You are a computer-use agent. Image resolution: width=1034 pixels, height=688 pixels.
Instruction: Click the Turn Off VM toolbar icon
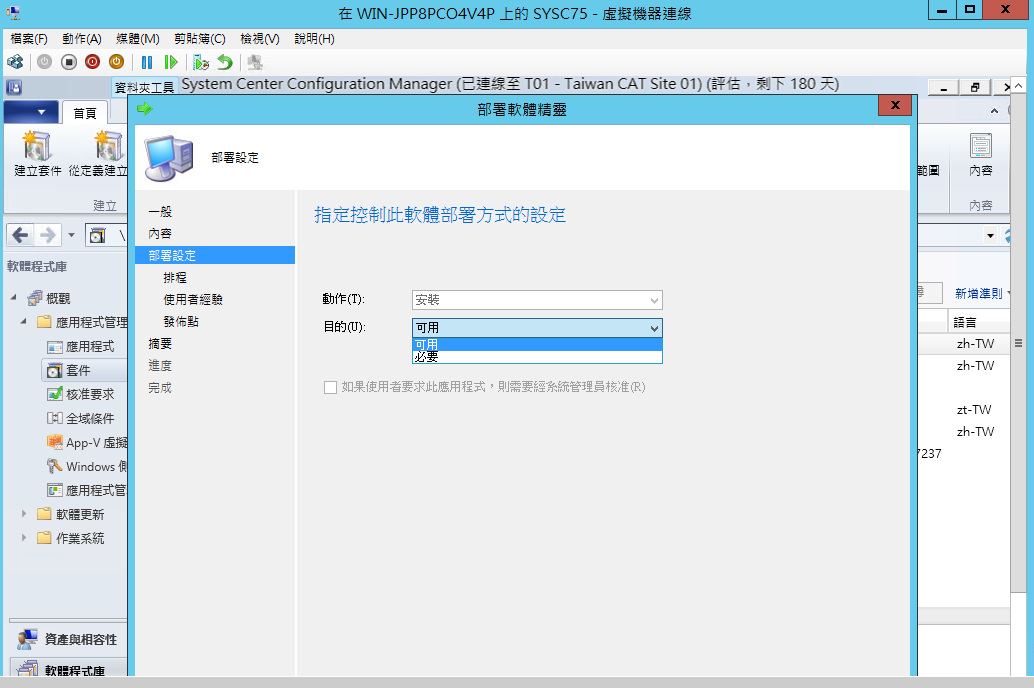(x=69, y=62)
